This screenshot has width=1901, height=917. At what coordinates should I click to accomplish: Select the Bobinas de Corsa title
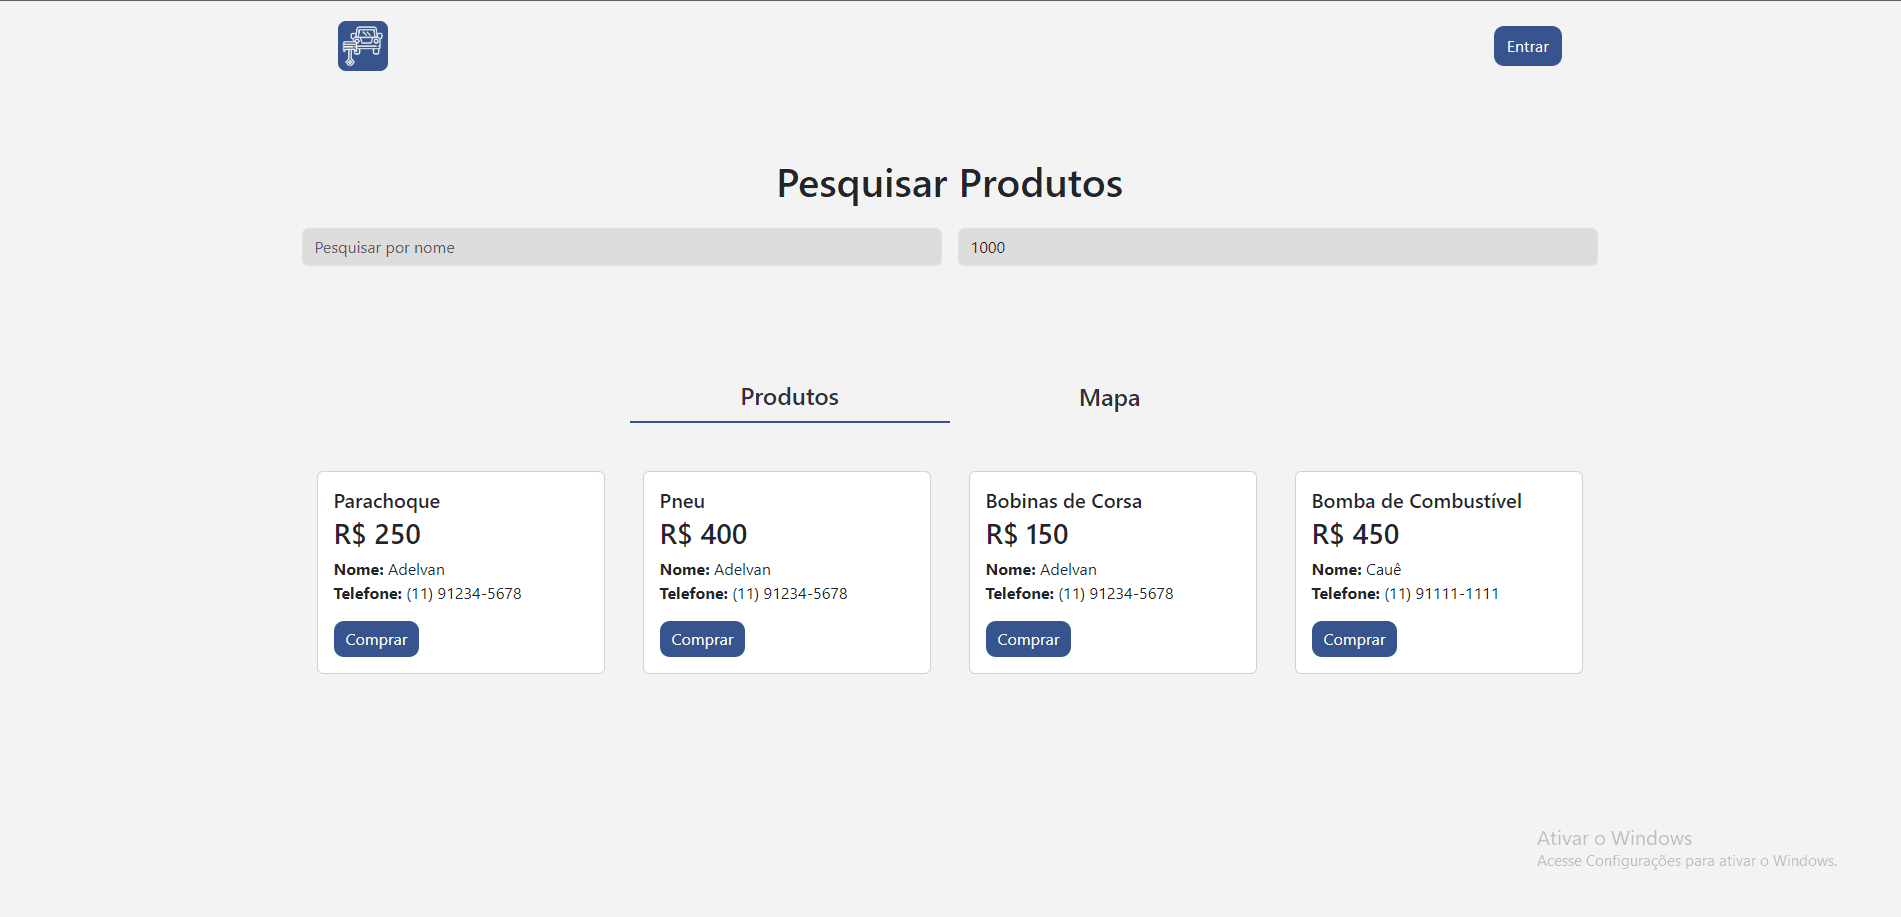point(1063,501)
